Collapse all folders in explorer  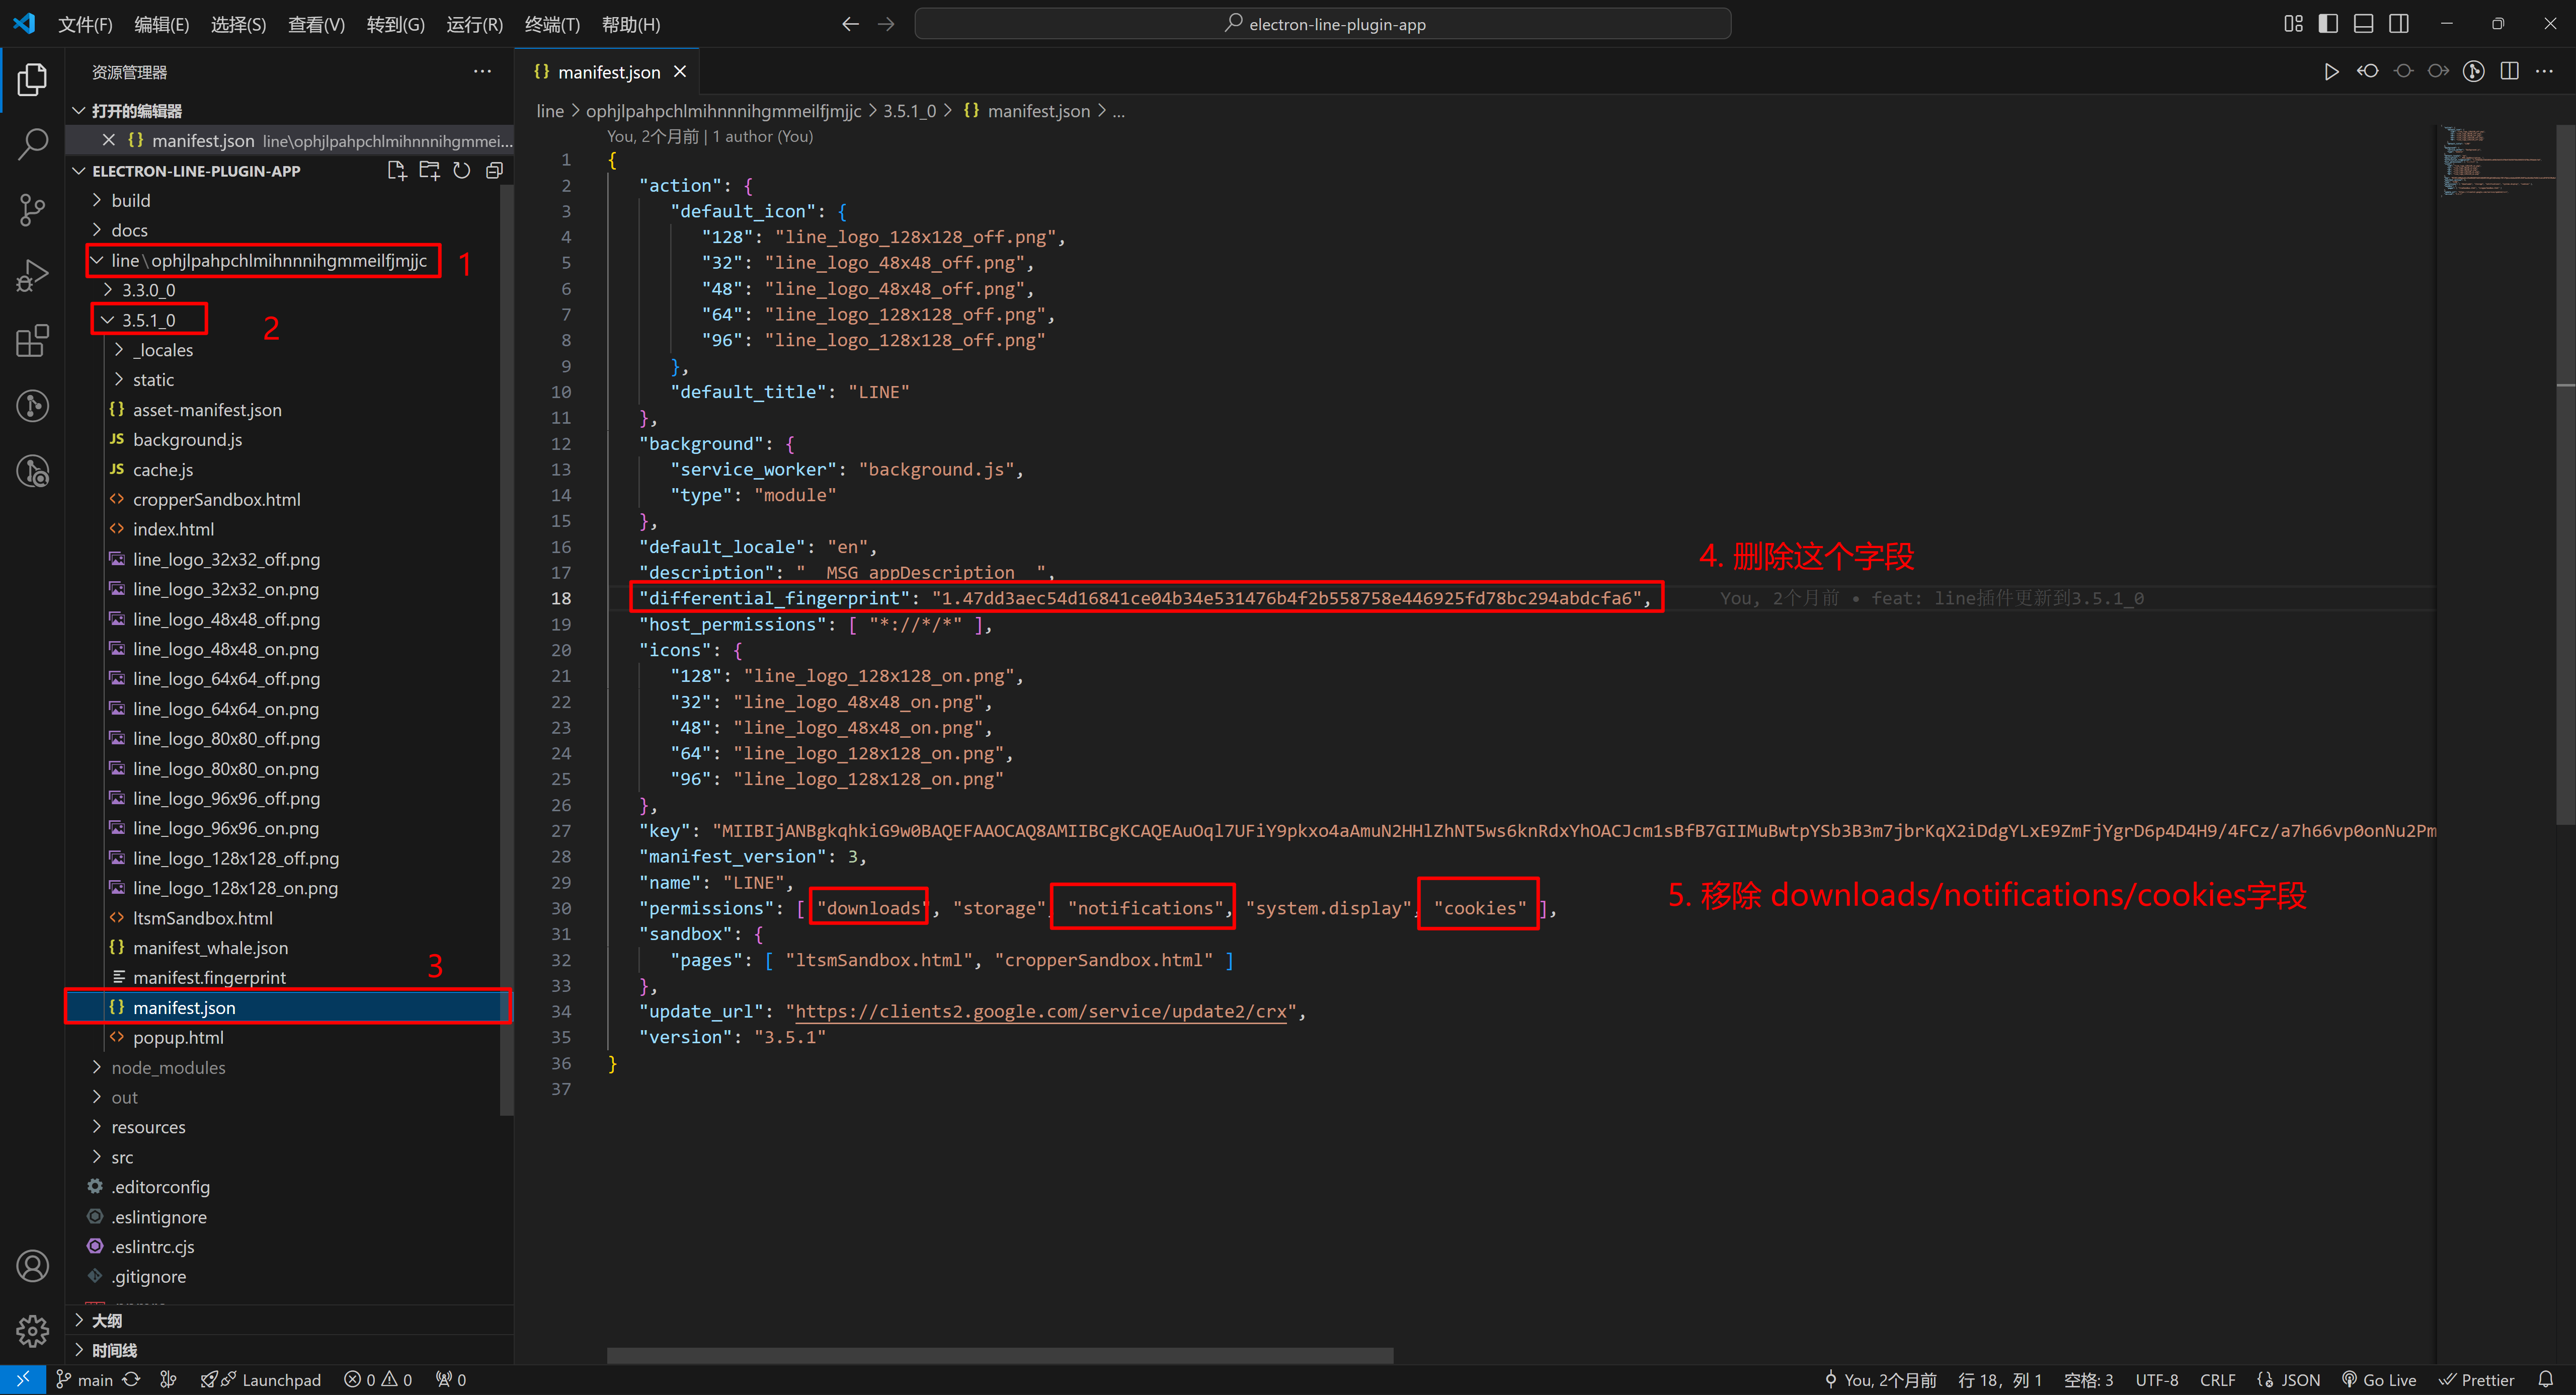pyautogui.click(x=494, y=171)
